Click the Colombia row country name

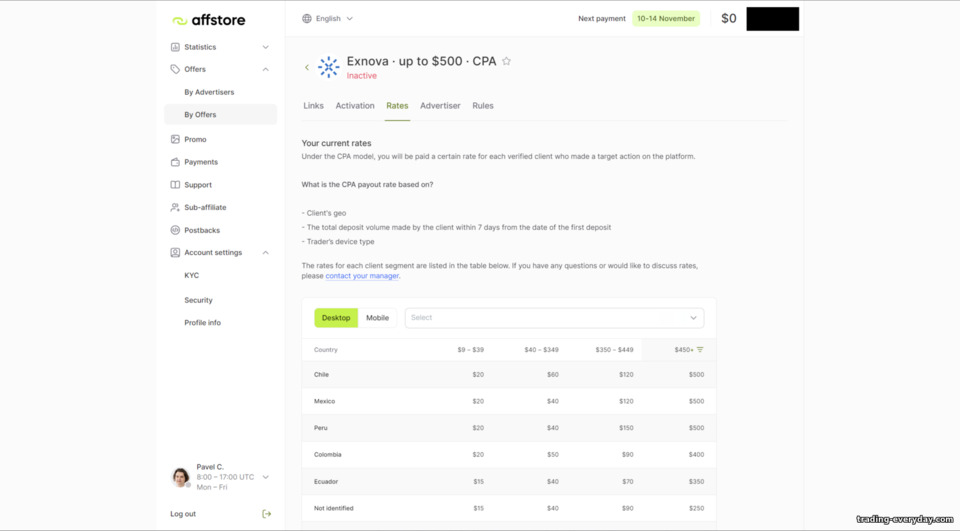coord(328,455)
